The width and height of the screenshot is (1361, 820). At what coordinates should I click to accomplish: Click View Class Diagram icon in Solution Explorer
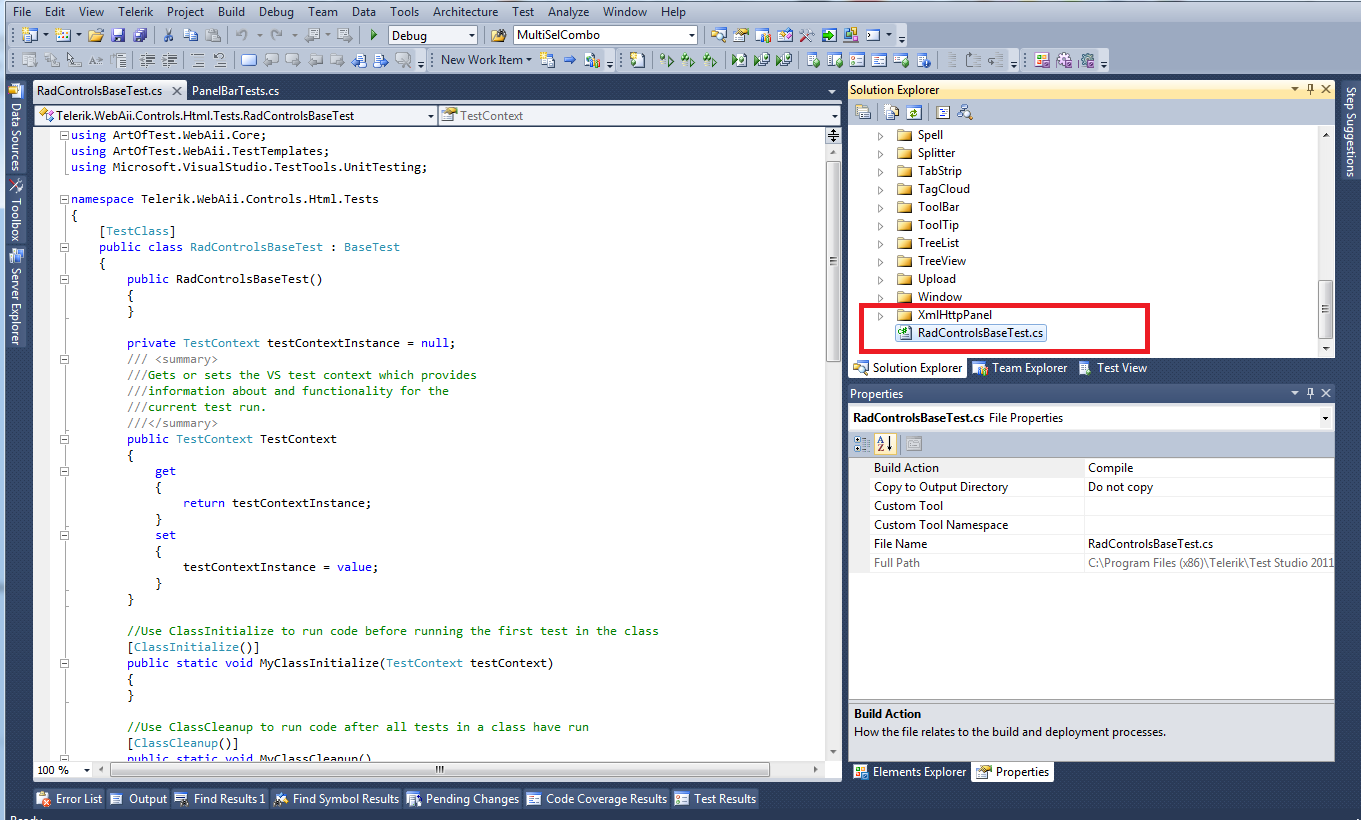tap(965, 112)
